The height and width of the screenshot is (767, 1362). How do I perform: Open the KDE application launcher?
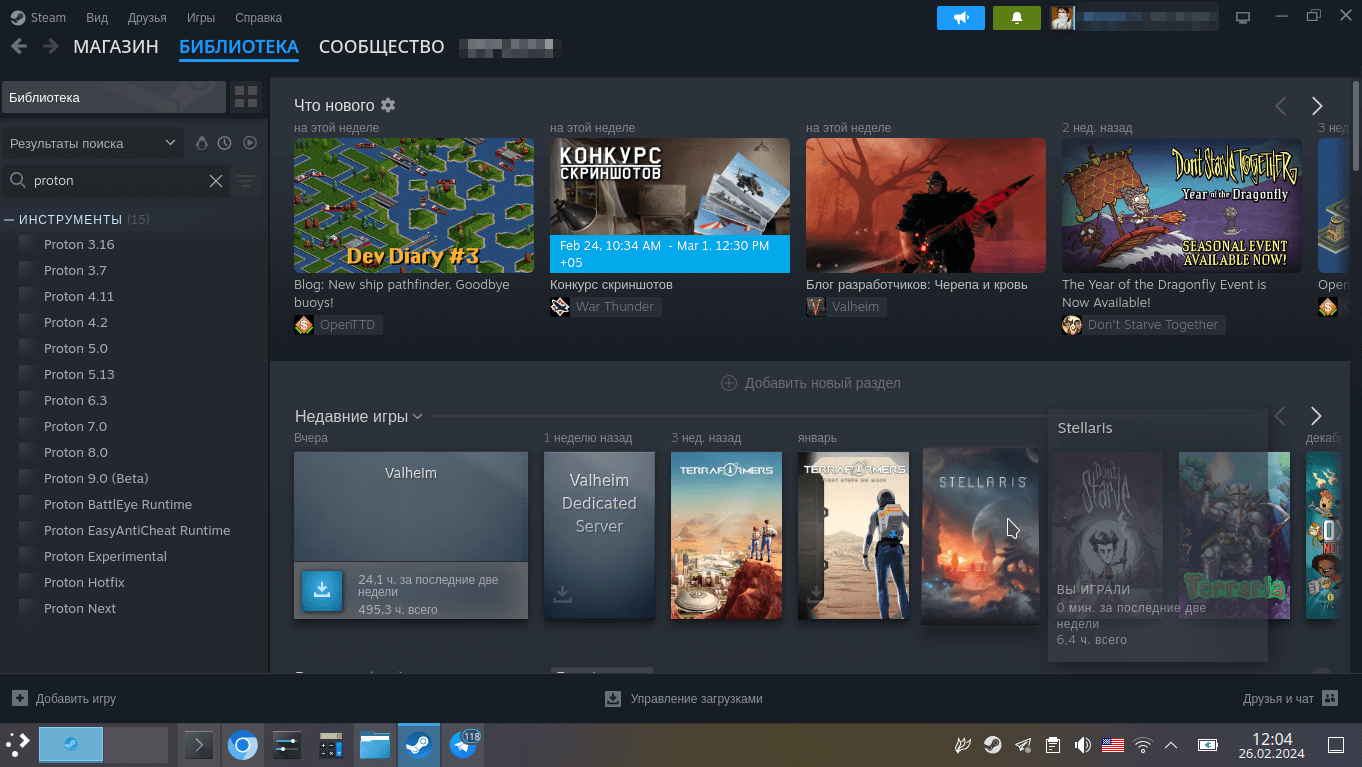pos(18,745)
